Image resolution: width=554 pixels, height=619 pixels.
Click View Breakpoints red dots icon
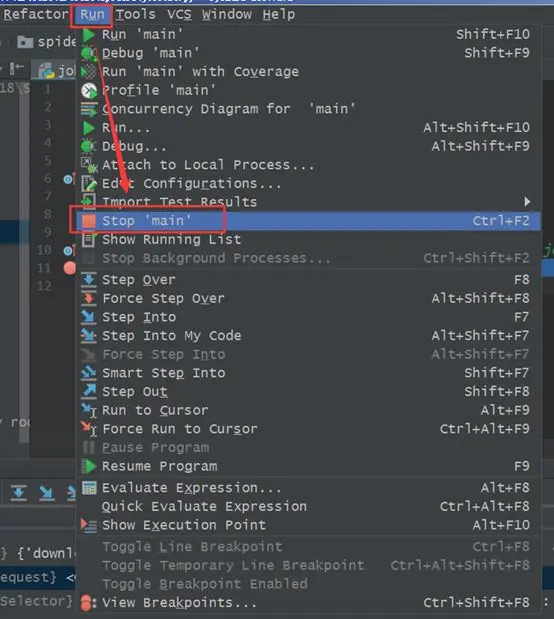(88, 603)
